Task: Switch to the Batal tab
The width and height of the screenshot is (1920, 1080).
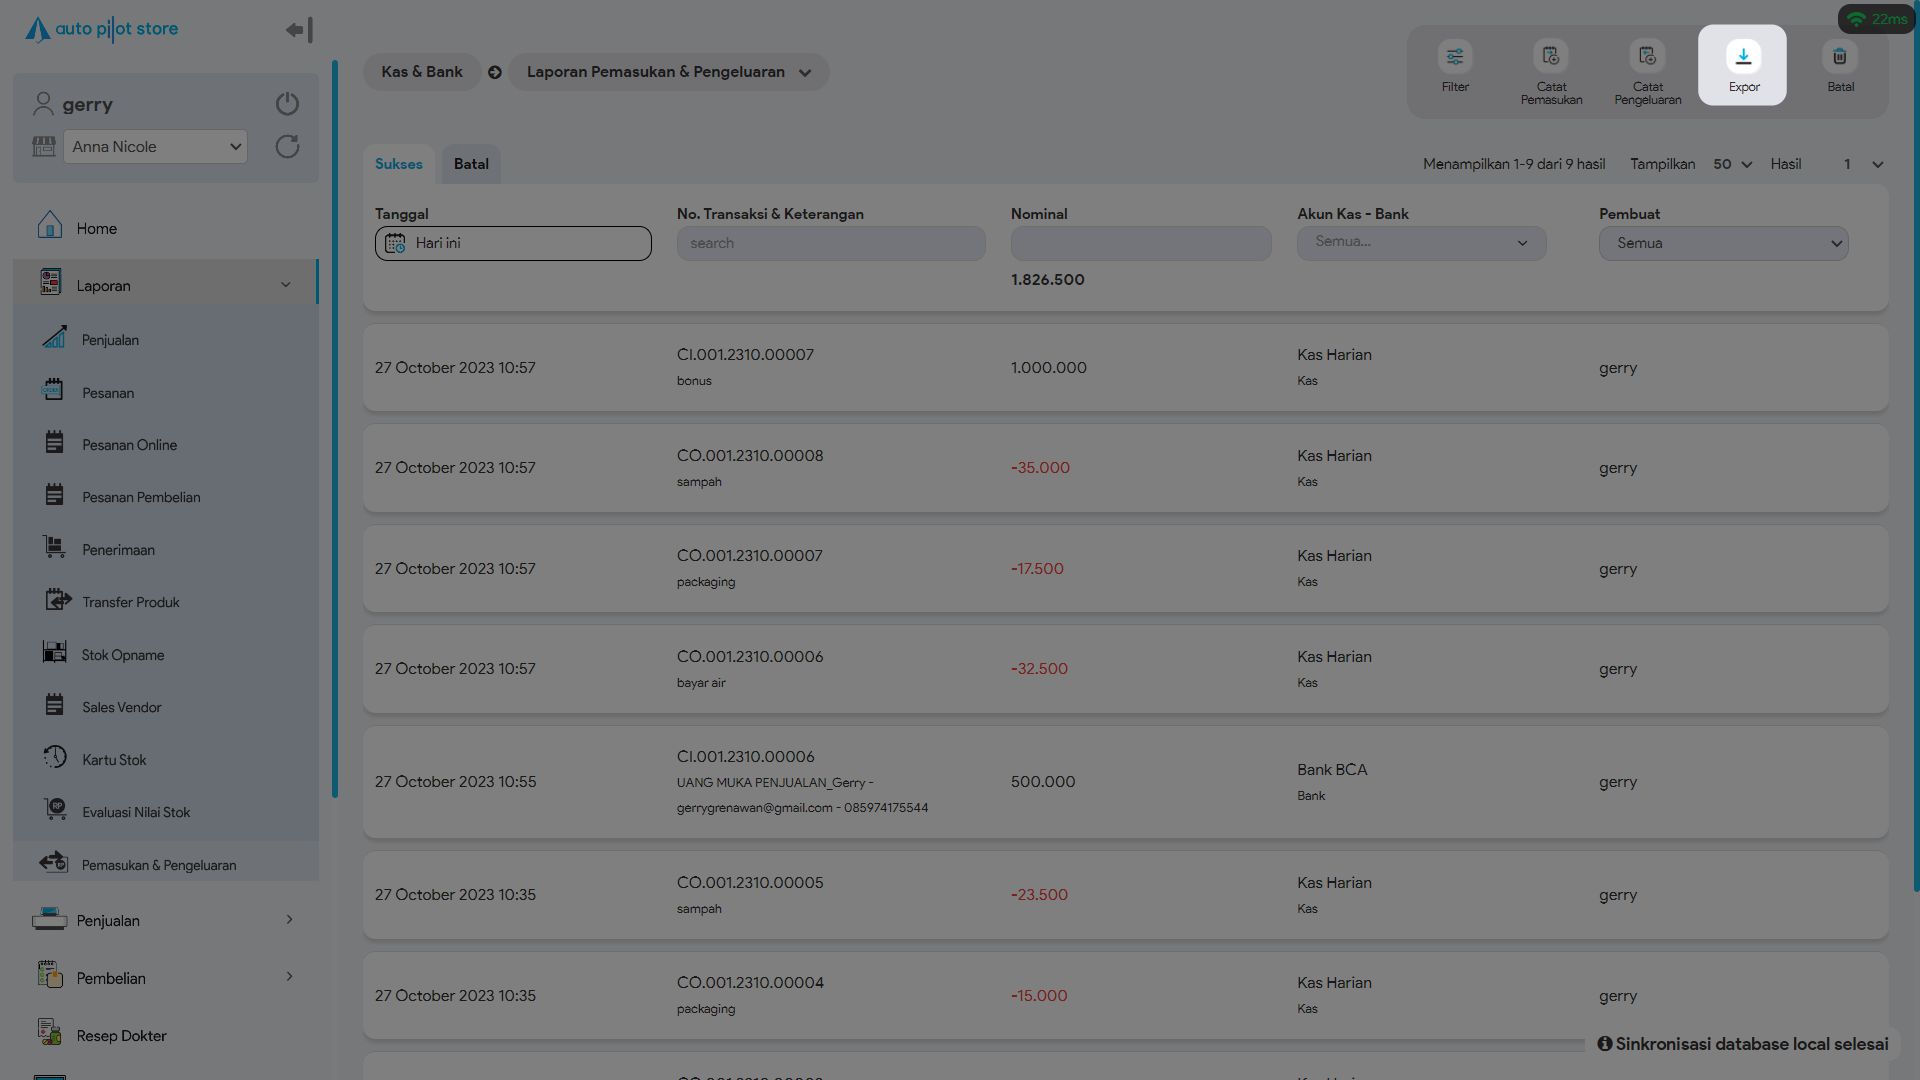Action: click(x=471, y=164)
